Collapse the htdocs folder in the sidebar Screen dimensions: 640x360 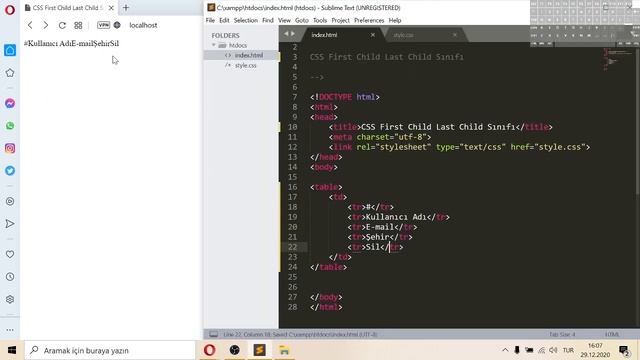[214, 45]
